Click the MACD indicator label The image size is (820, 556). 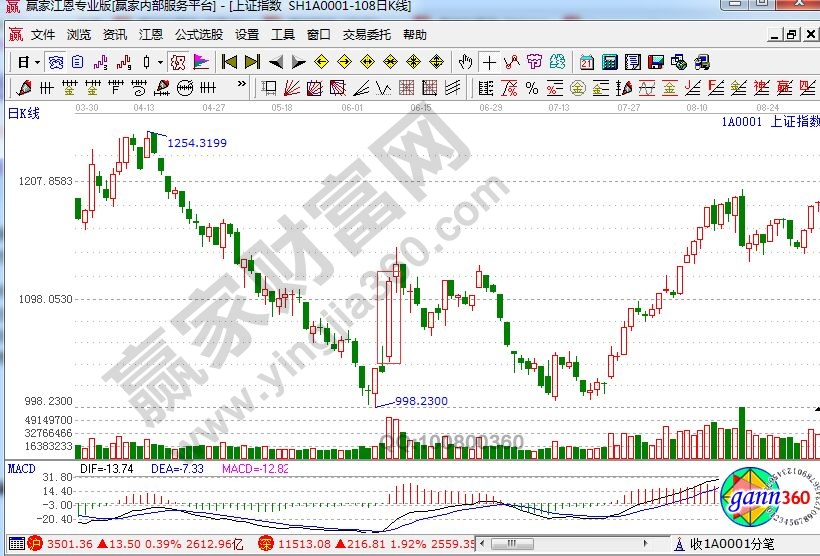(x=21, y=468)
